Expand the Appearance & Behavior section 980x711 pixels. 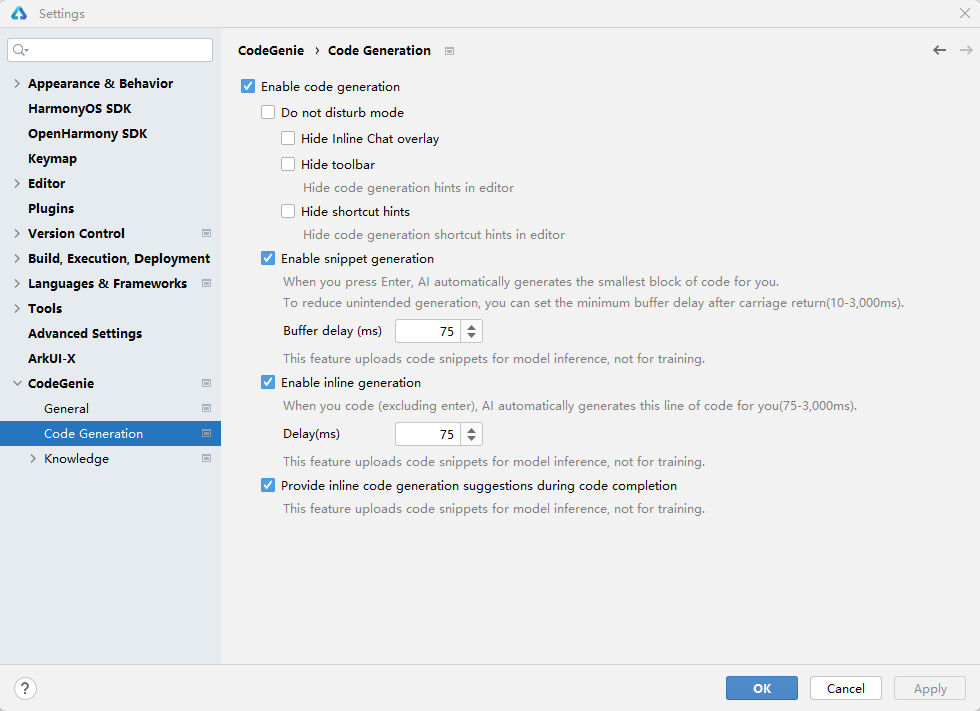point(17,84)
